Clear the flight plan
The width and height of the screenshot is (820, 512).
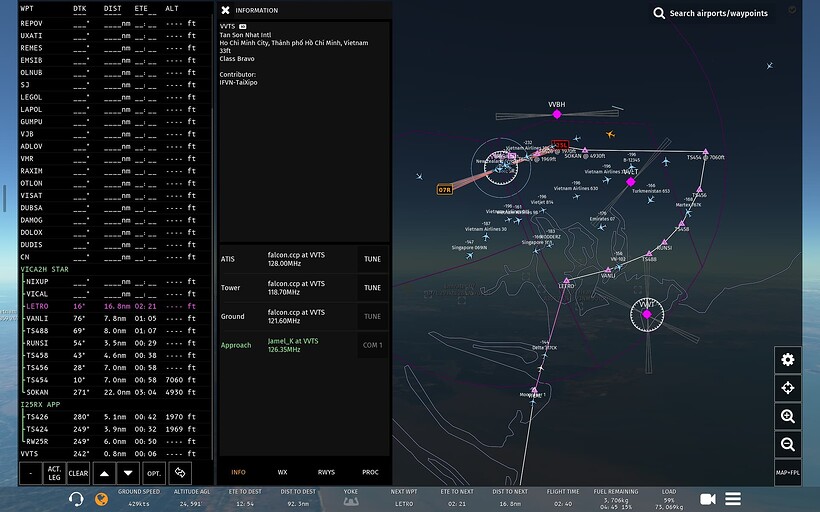pos(78,473)
